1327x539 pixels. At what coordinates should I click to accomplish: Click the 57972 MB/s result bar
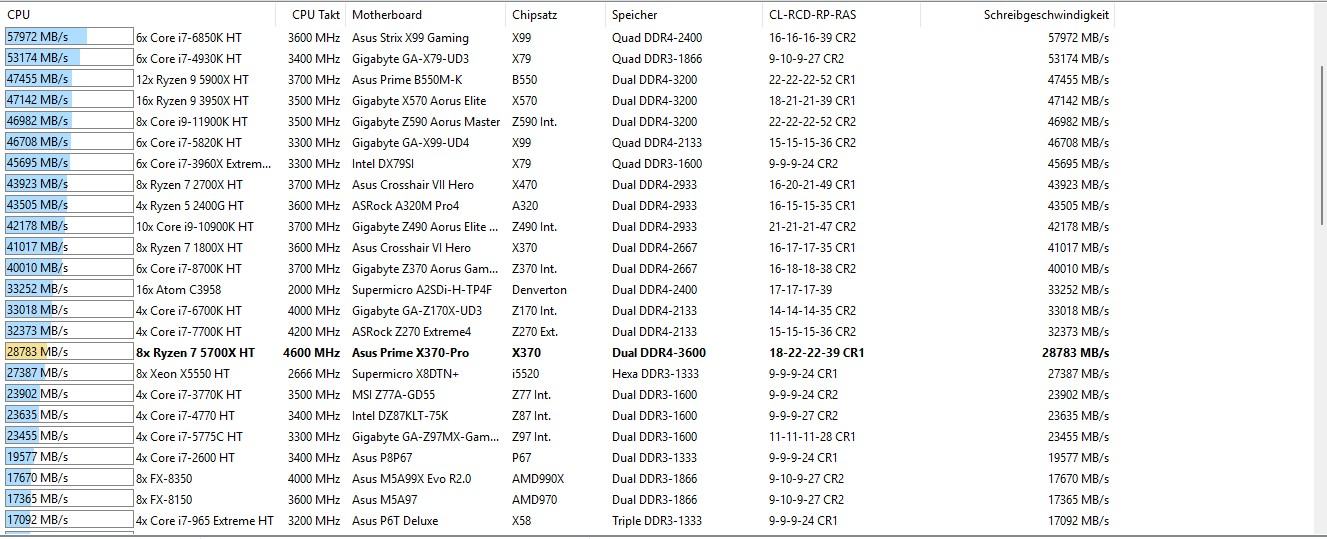click(x=68, y=38)
